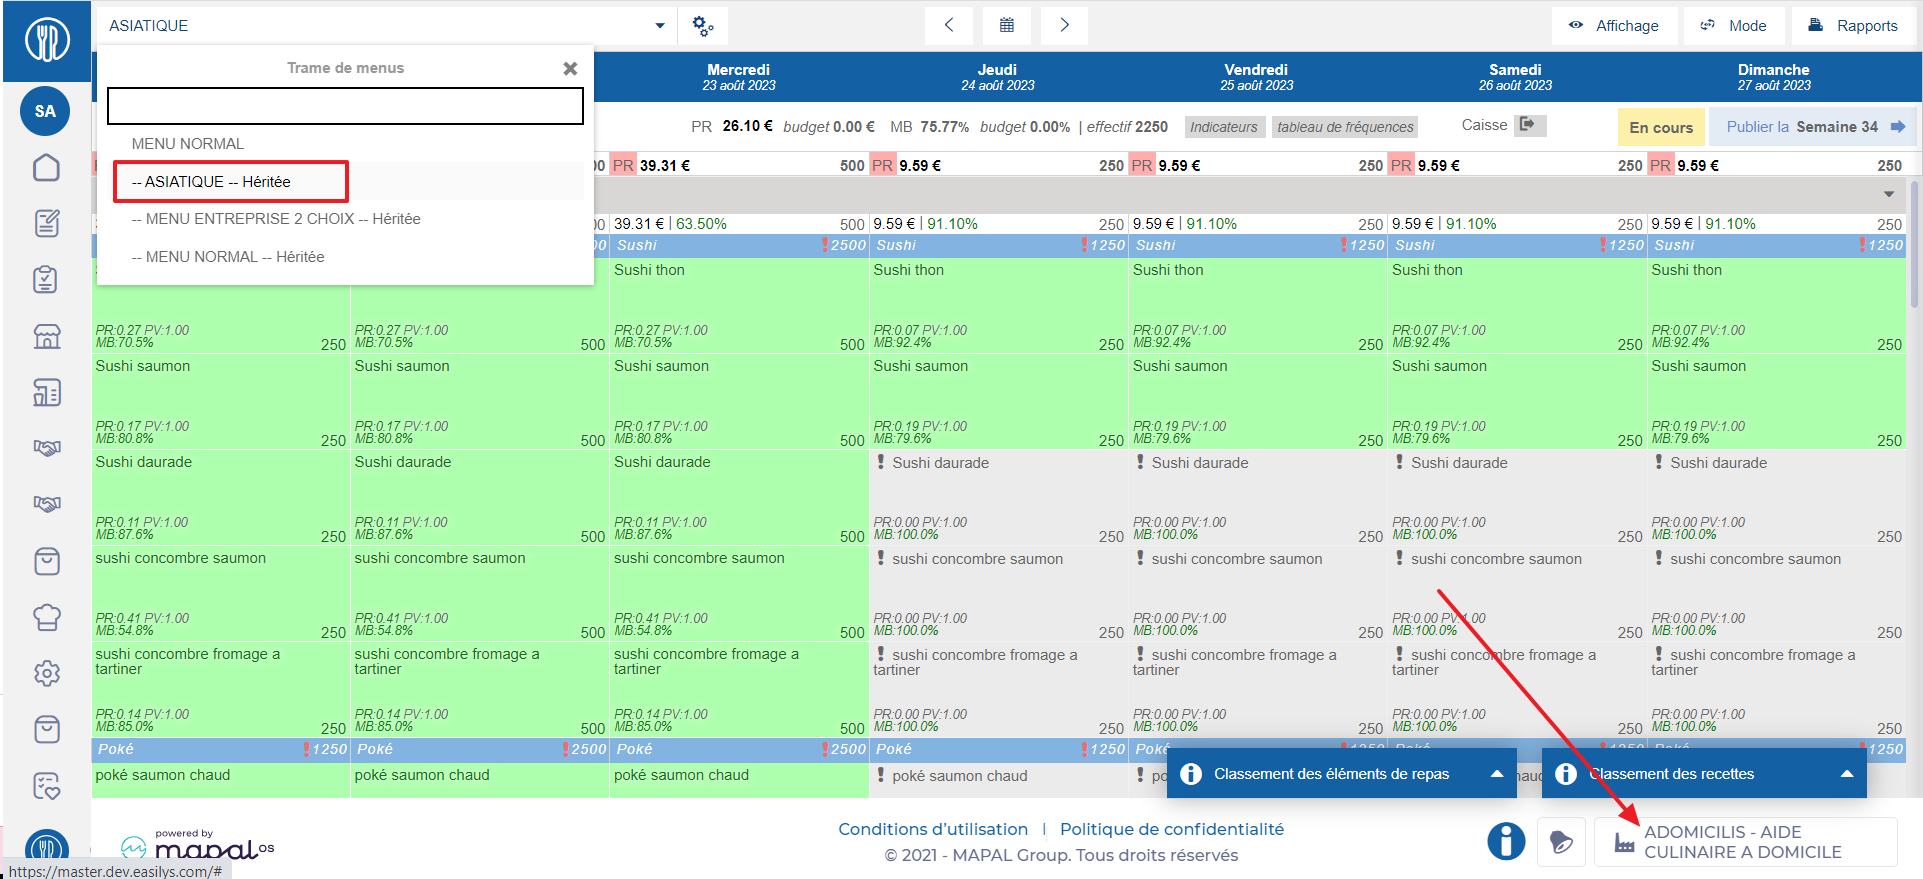Click Sushi thon cell under Jeudi

pyautogui.click(x=998, y=305)
